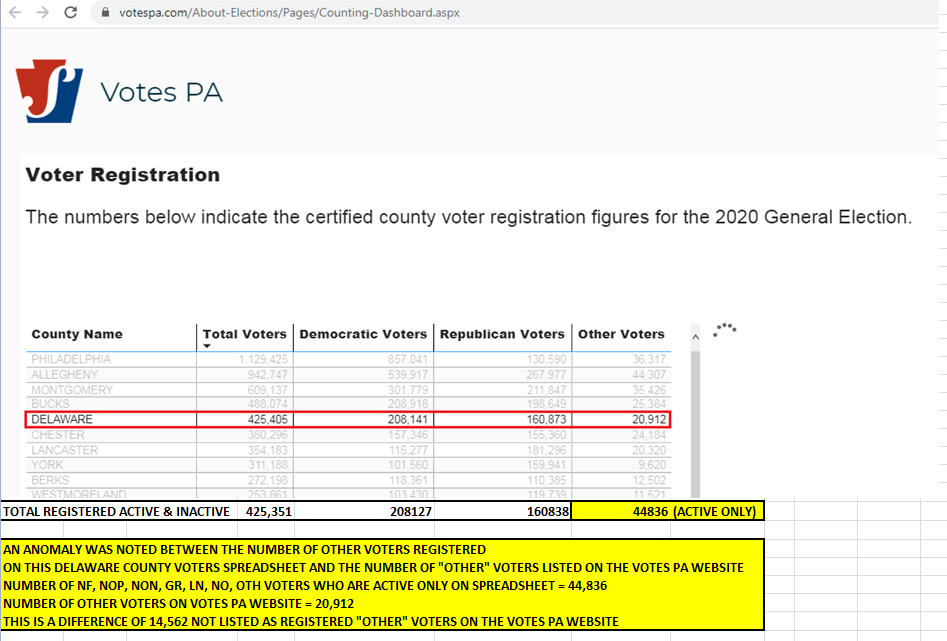This screenshot has height=641, width=947.
Task: Sort by Republican Voters column header
Action: [502, 334]
